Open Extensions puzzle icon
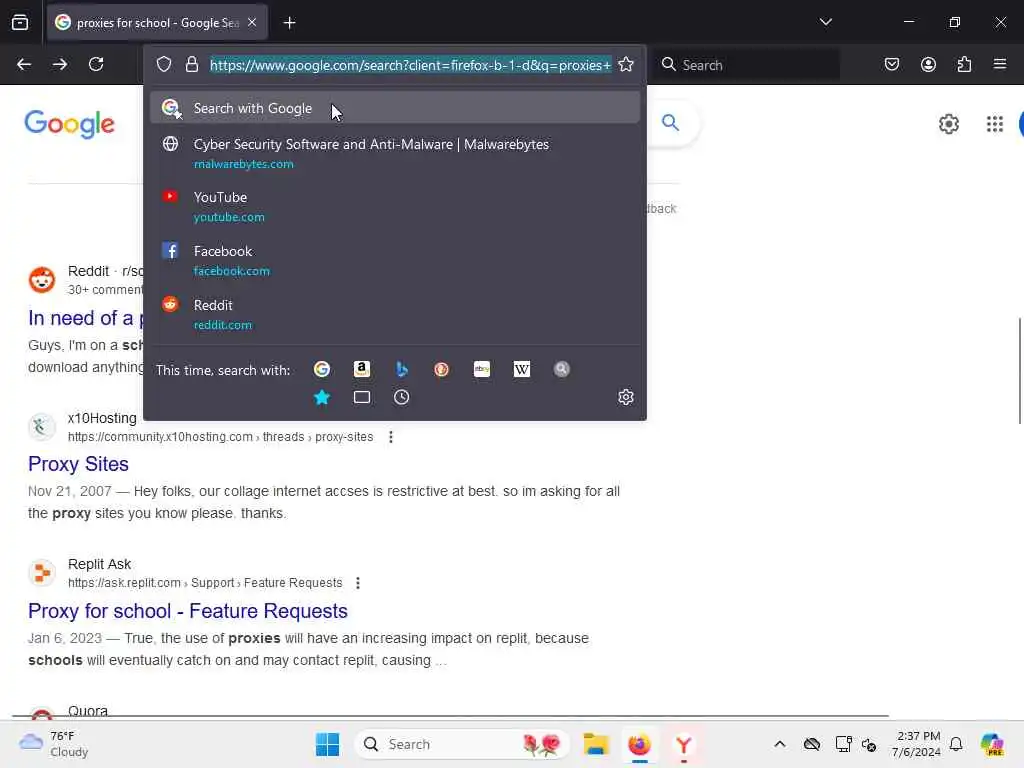The width and height of the screenshot is (1024, 768). (x=964, y=64)
